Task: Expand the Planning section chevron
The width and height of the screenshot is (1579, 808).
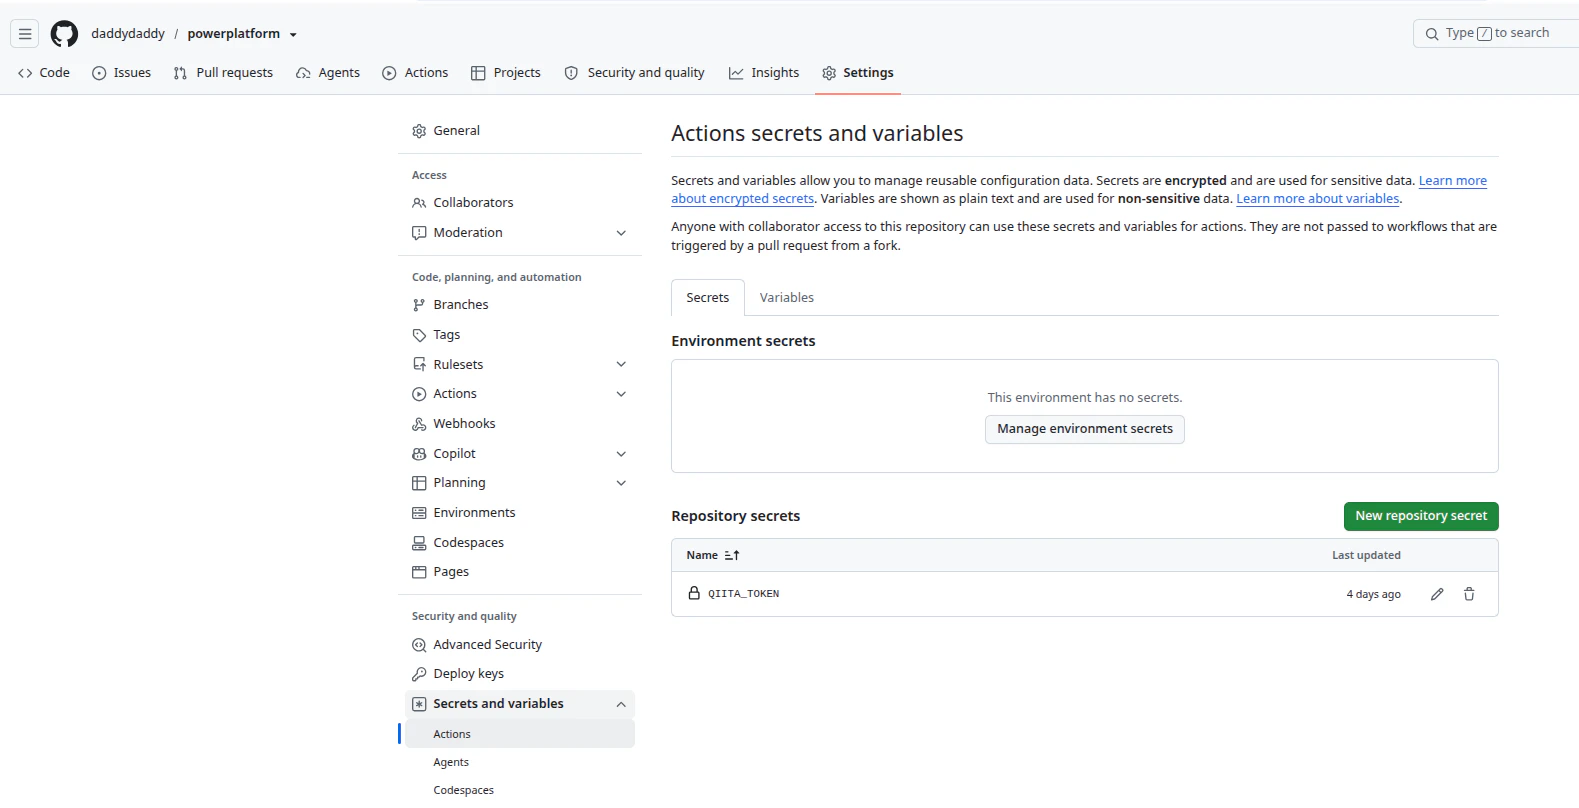Action: [x=621, y=483]
